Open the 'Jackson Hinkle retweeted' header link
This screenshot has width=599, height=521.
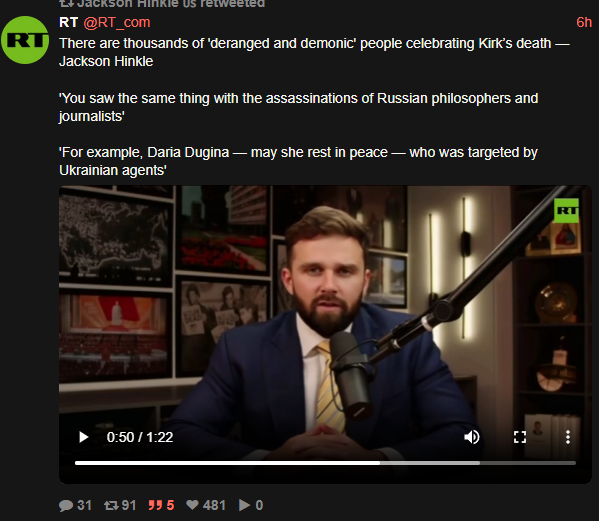(162, 3)
